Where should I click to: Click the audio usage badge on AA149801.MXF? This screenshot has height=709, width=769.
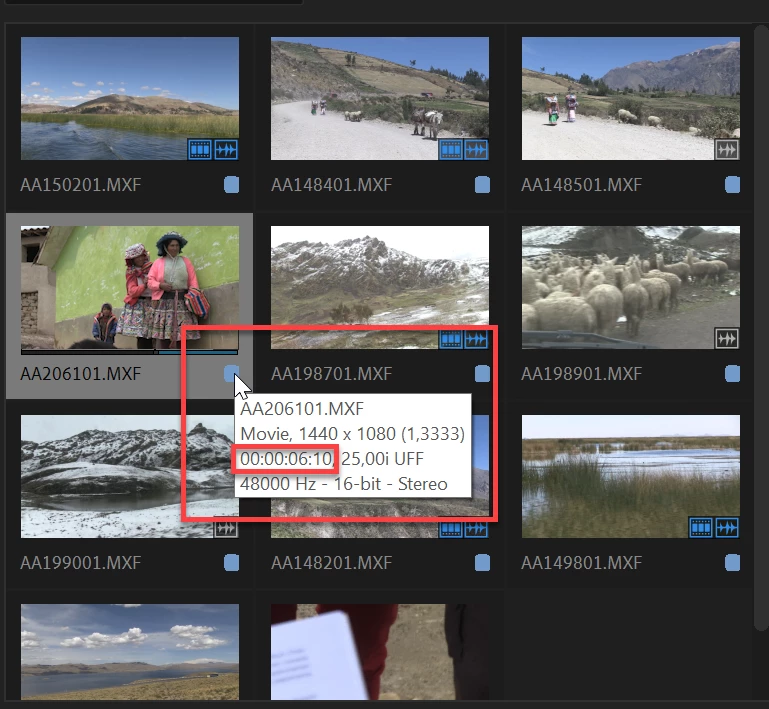click(727, 528)
